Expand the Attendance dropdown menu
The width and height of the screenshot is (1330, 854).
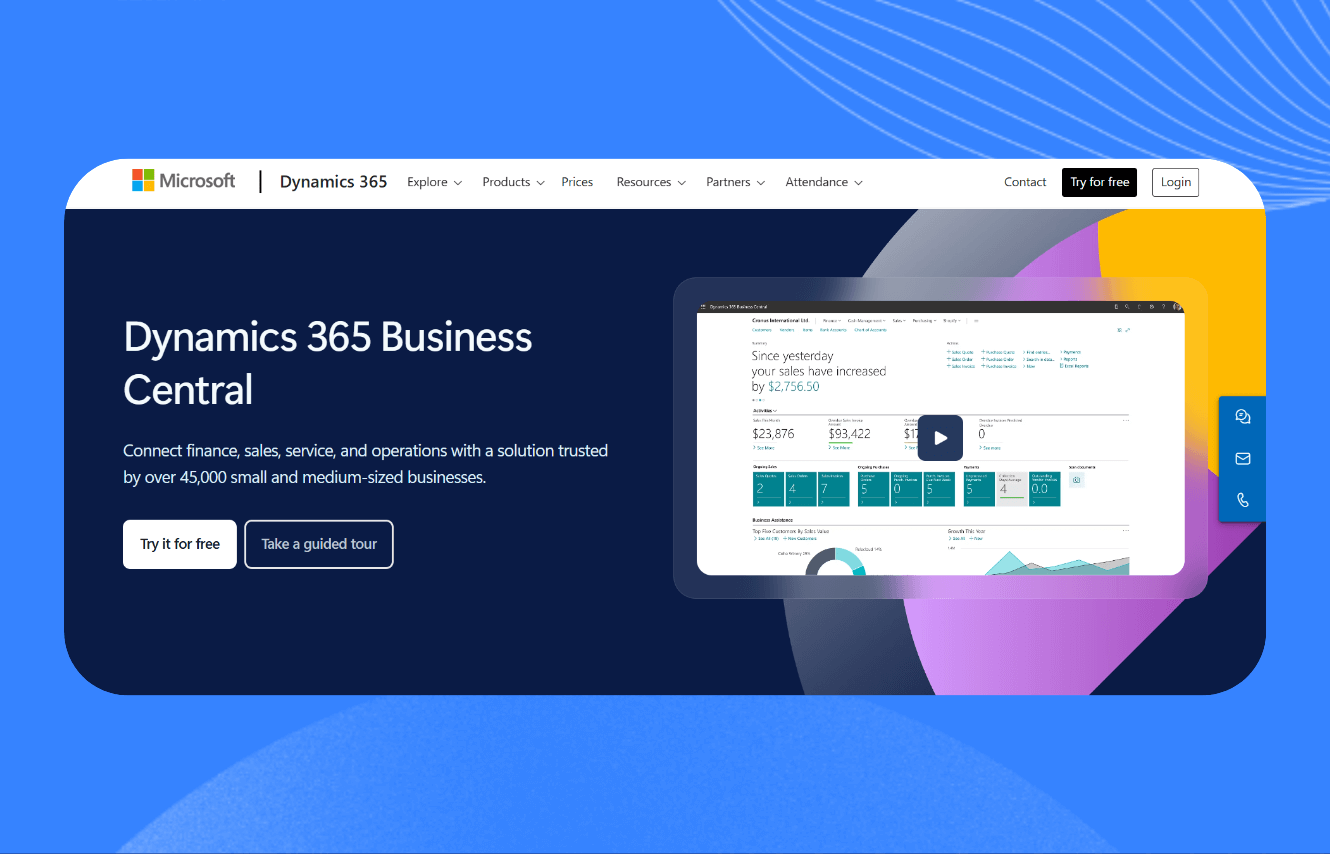[823, 182]
